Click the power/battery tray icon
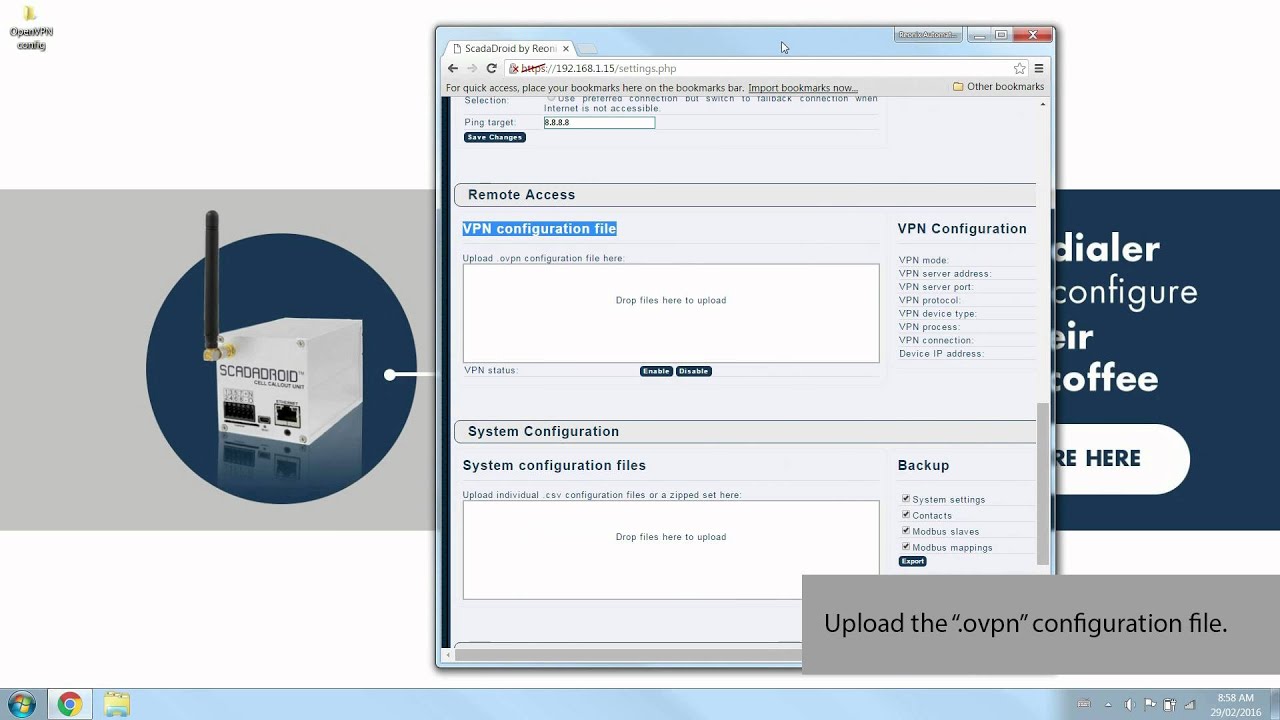Viewport: 1280px width, 720px height. pos(1169,704)
